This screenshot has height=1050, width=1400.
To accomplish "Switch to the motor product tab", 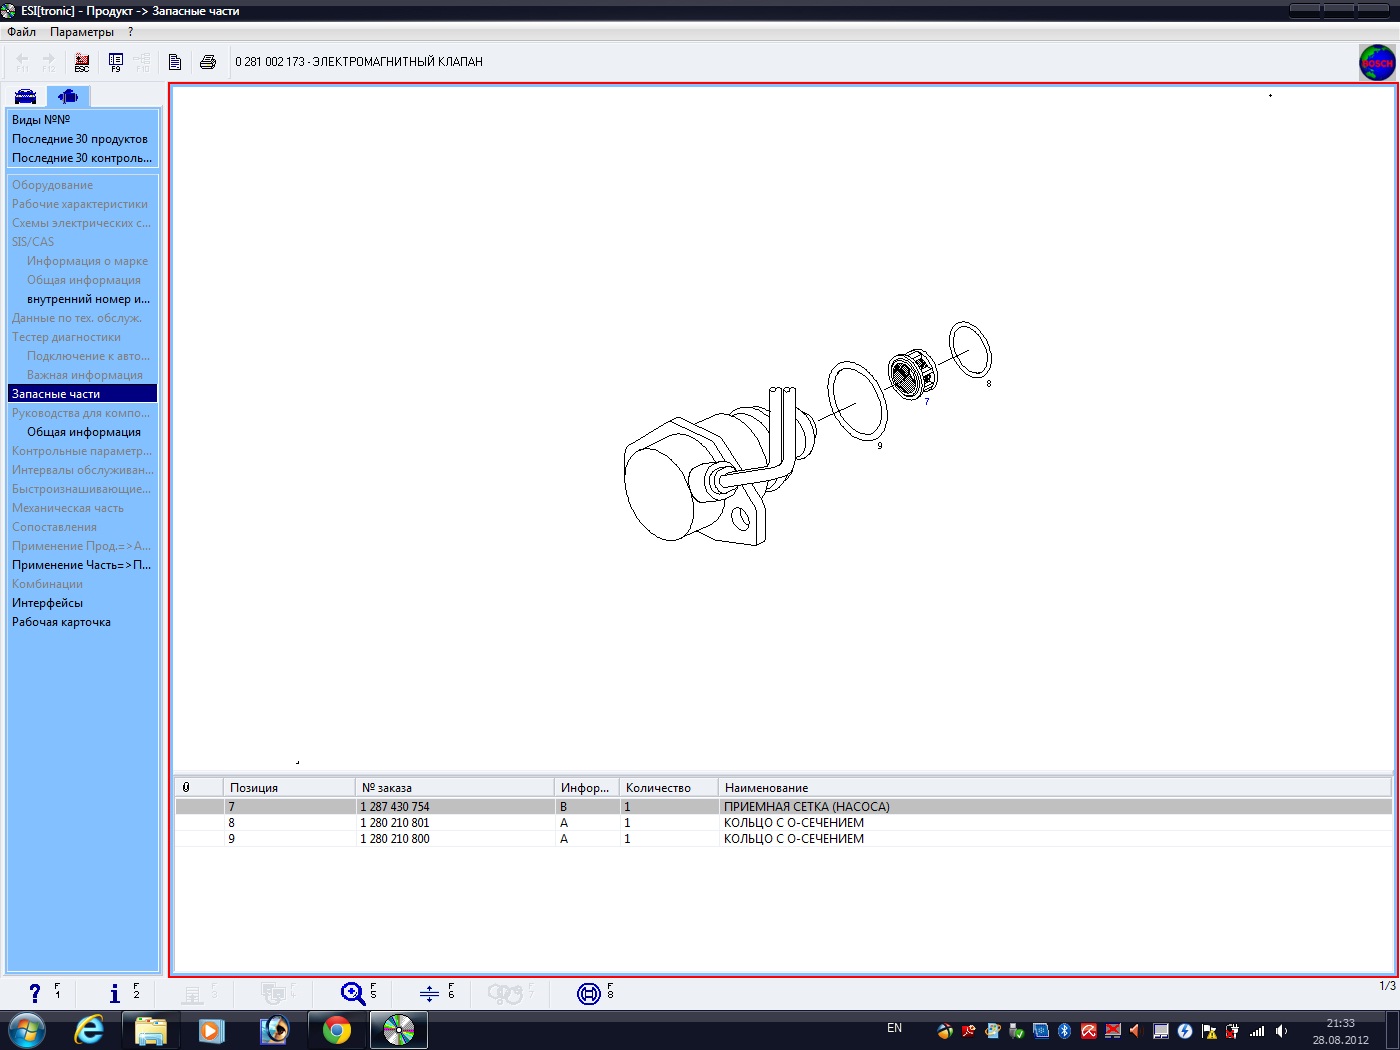I will (x=68, y=97).
